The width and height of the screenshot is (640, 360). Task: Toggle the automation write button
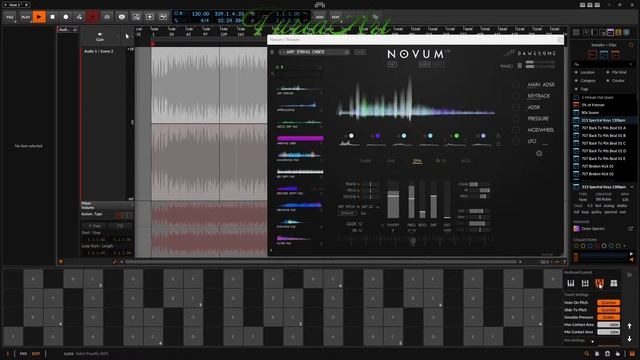79,17
